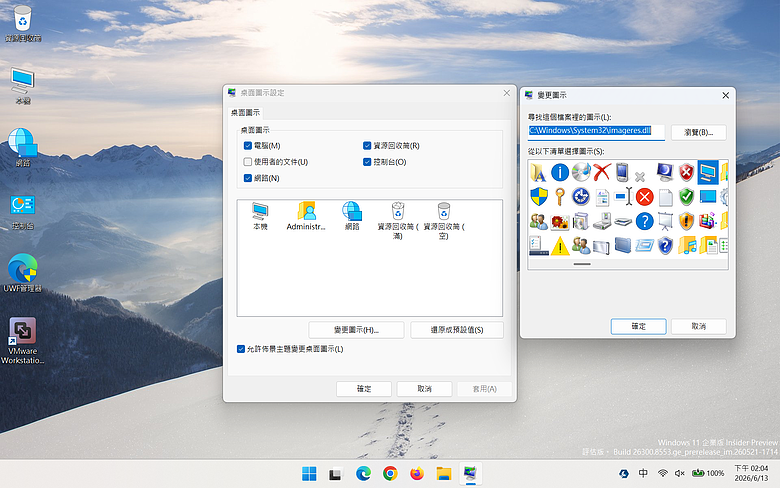The width and height of the screenshot is (780, 488).
Task: Uncheck the 網路(N) checkbox
Action: tap(248, 178)
